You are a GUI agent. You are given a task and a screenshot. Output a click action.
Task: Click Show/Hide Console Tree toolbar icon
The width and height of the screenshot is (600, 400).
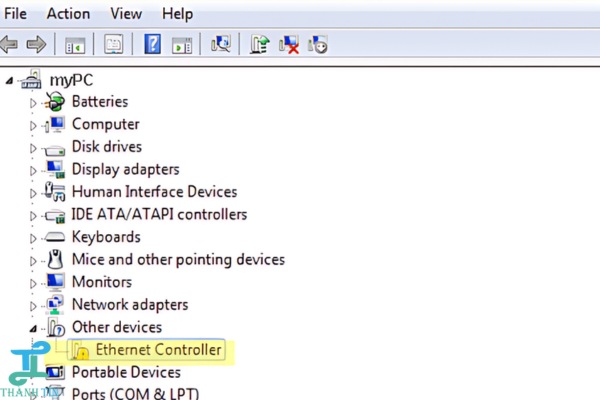click(x=75, y=44)
